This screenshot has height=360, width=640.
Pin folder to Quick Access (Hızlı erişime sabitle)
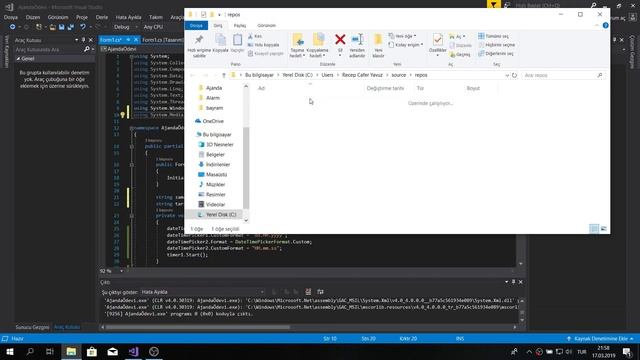pos(199,46)
